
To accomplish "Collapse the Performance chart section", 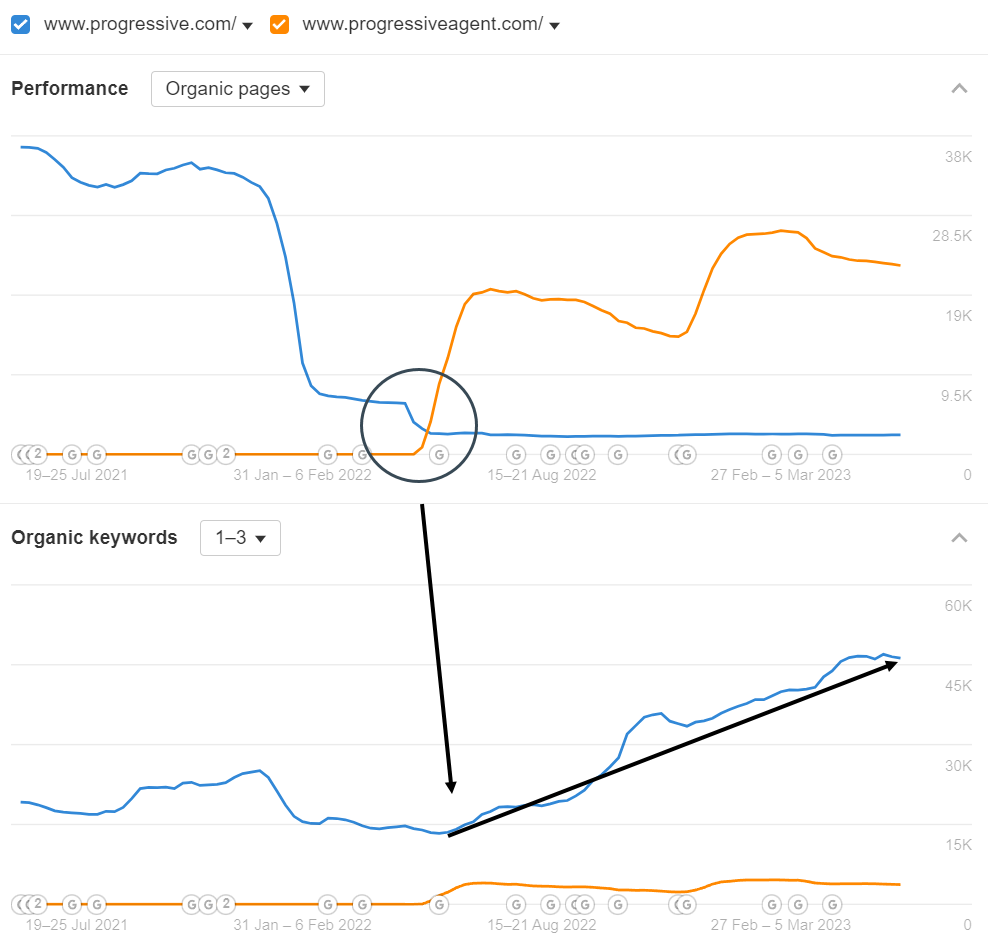I will coord(959,88).
